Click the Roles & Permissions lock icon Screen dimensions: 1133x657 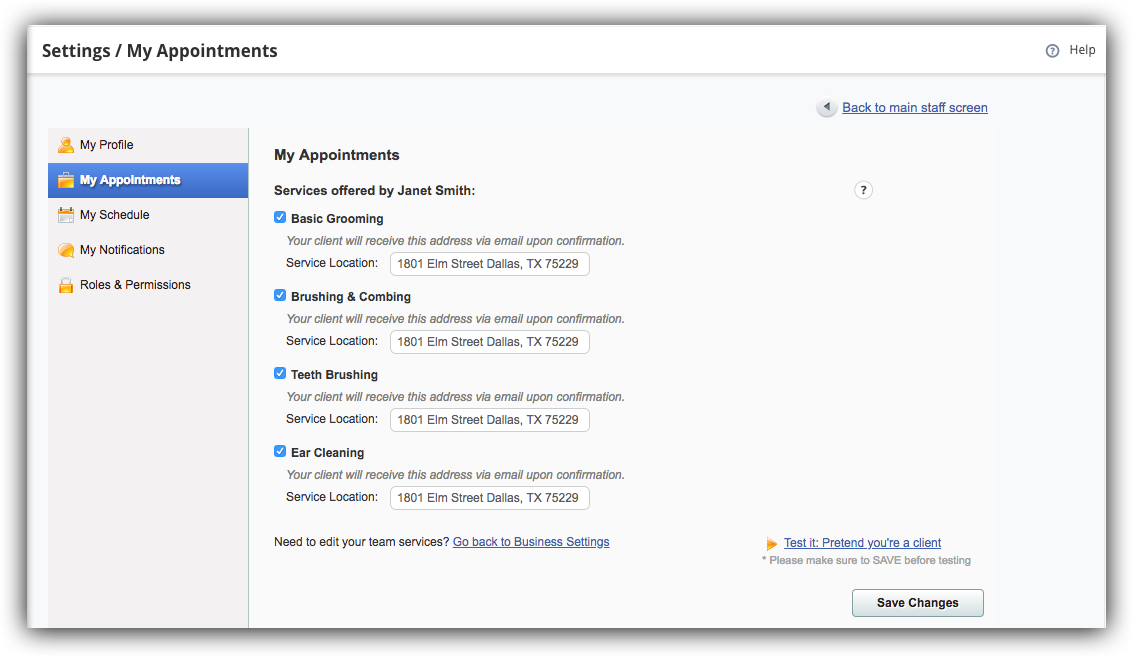(66, 285)
